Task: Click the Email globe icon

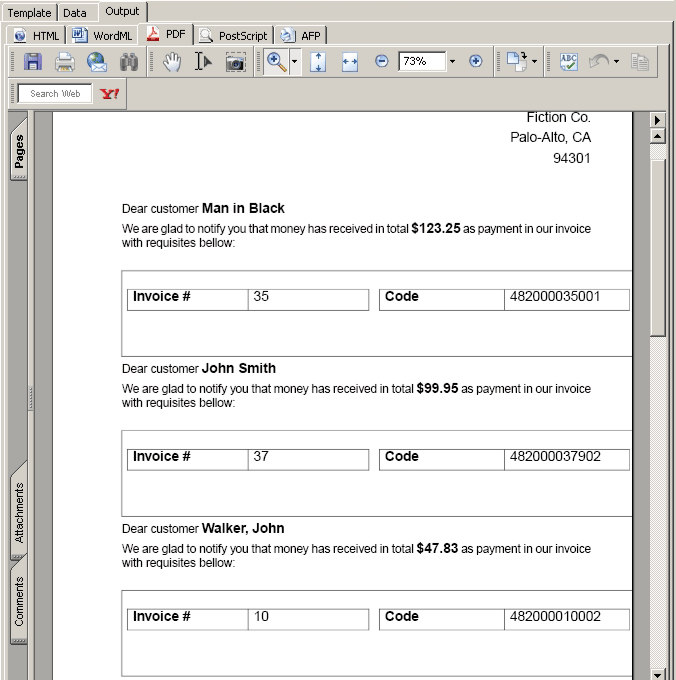Action: (97, 62)
